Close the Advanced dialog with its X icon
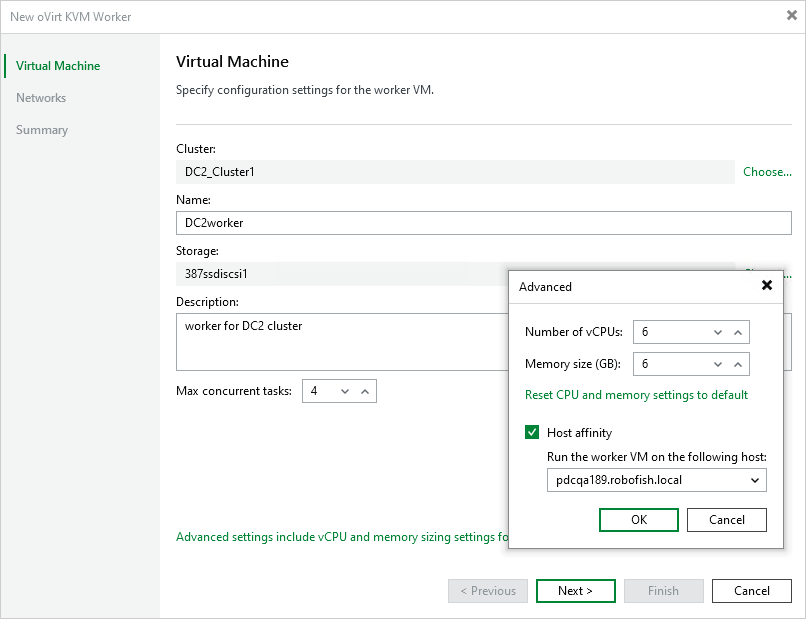 (x=766, y=285)
